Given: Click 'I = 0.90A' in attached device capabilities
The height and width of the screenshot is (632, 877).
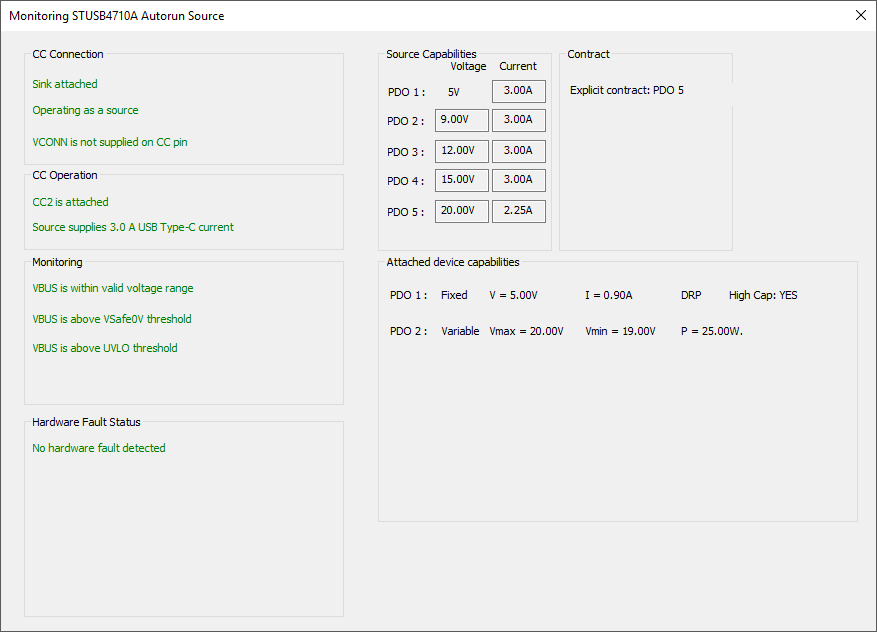Looking at the screenshot, I should (x=609, y=295).
